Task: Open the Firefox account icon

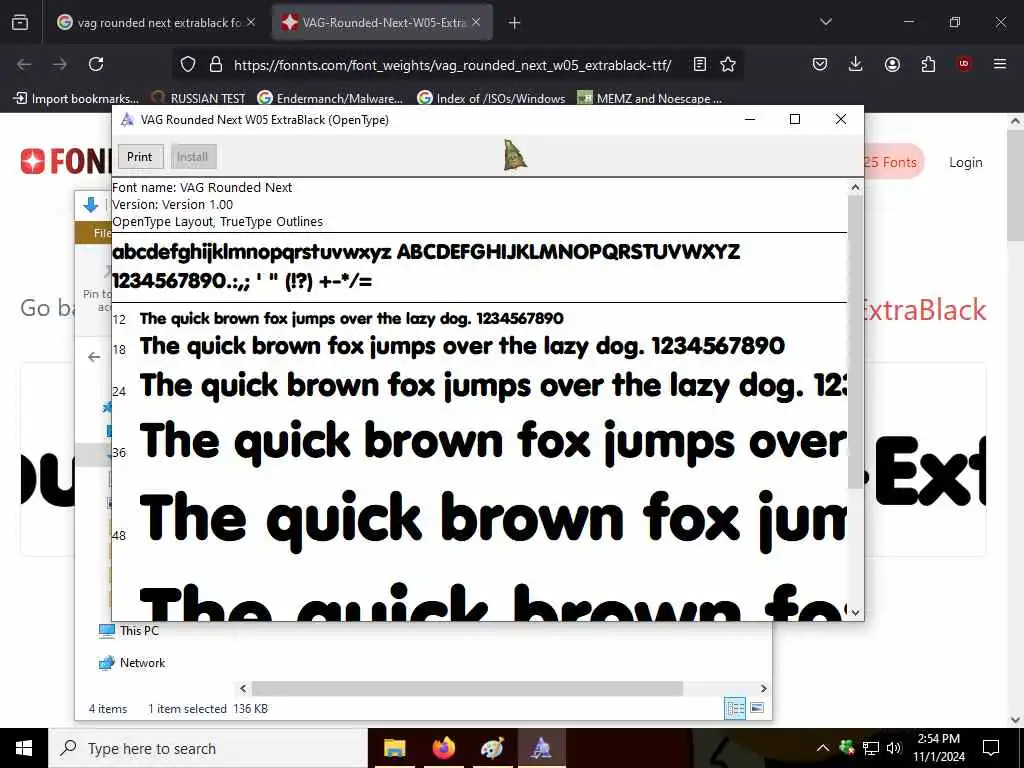Action: 892,64
